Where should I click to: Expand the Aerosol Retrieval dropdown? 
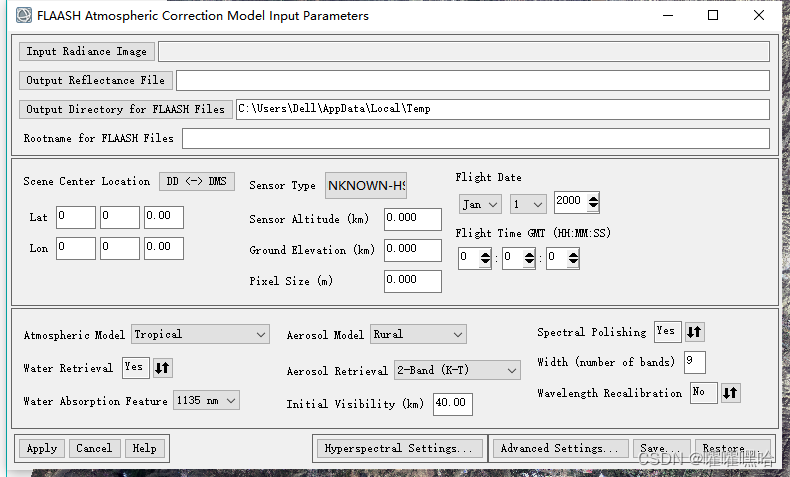coord(457,370)
